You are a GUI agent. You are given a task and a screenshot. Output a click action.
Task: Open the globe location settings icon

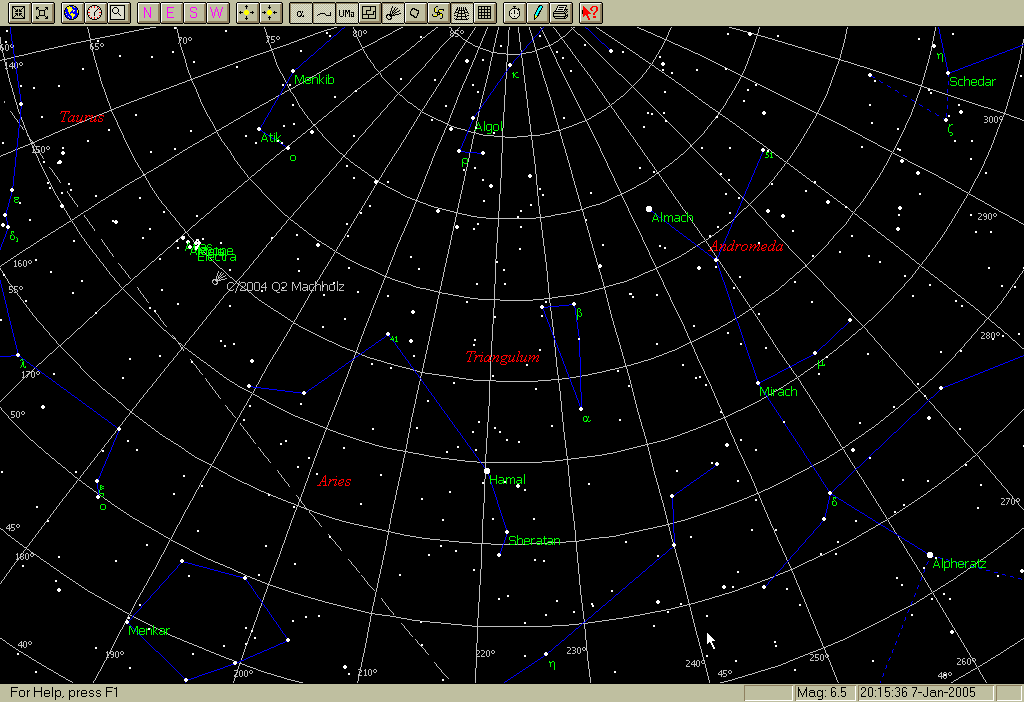coord(72,13)
